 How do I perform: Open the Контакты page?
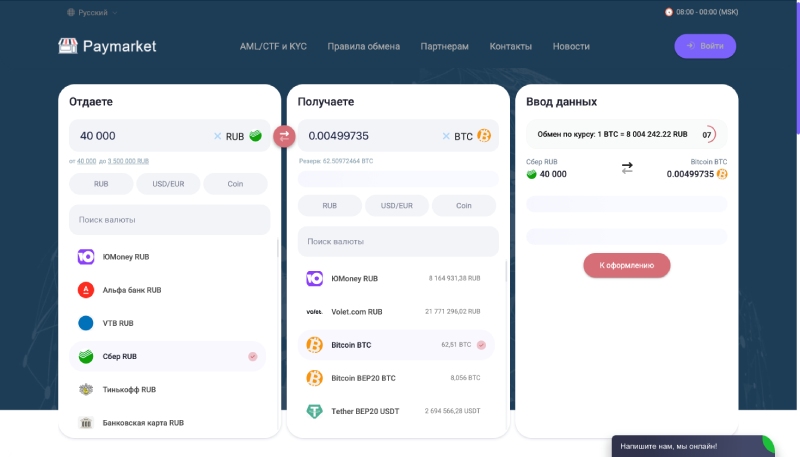511,46
